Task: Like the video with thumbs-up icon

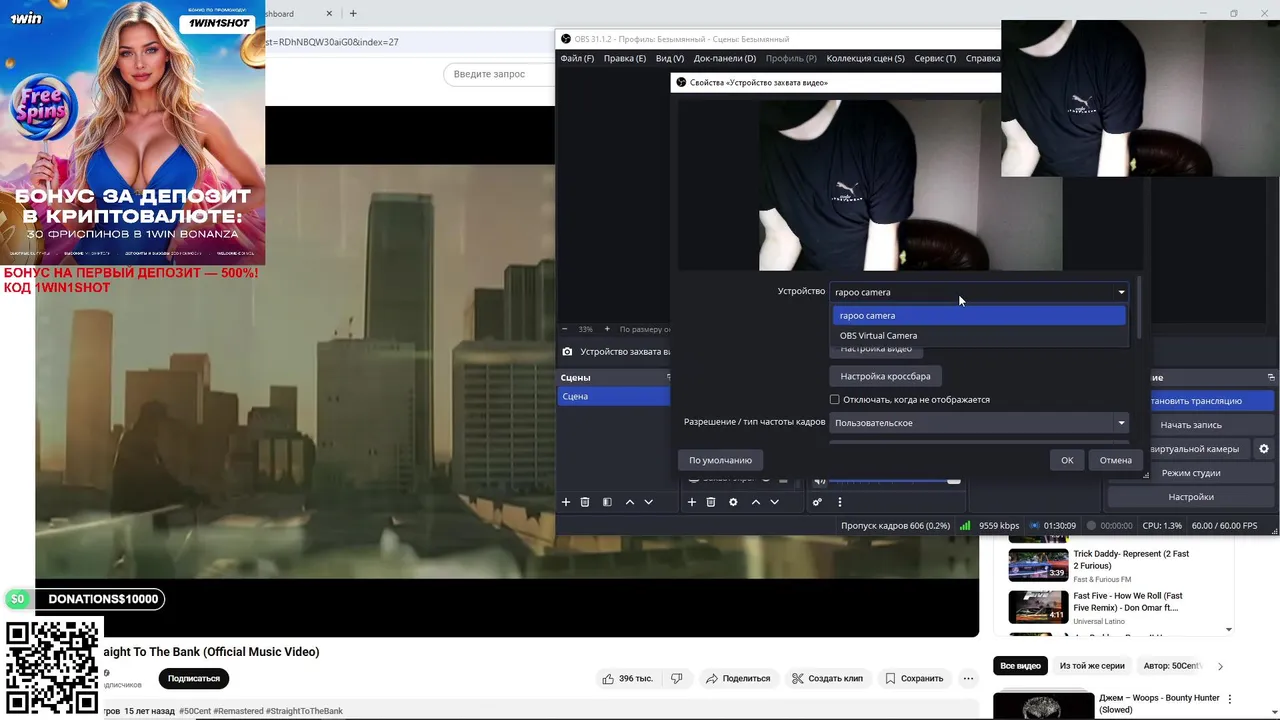Action: coord(608,678)
